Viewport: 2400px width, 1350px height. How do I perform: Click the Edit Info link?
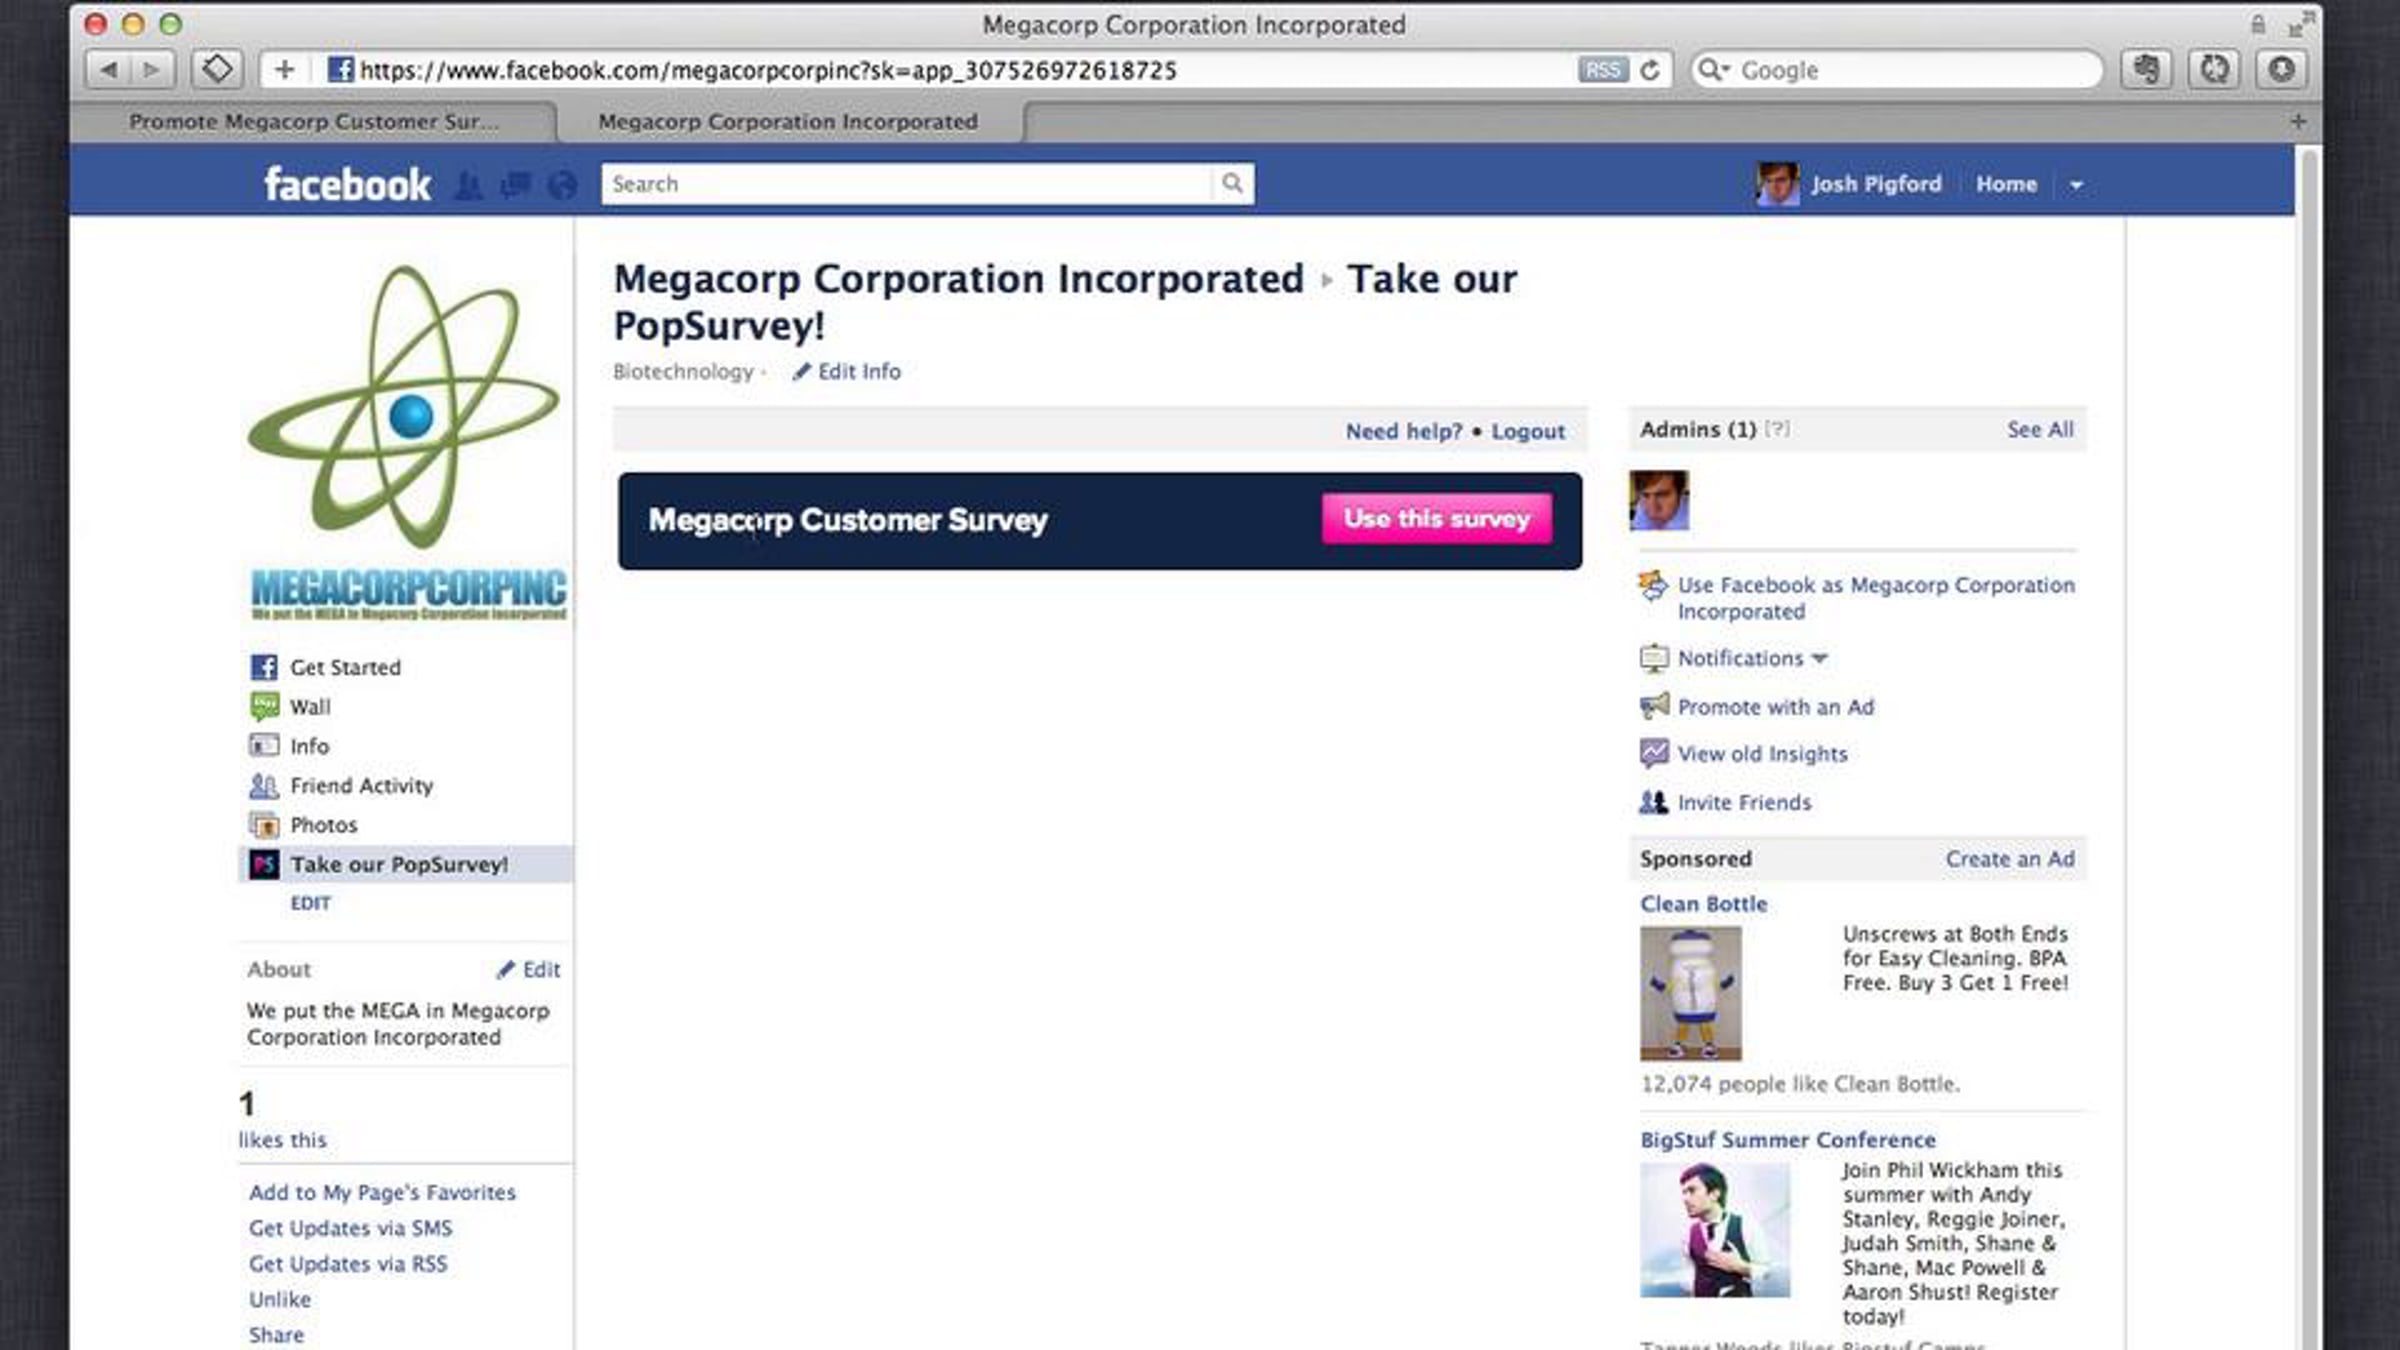[x=858, y=372]
